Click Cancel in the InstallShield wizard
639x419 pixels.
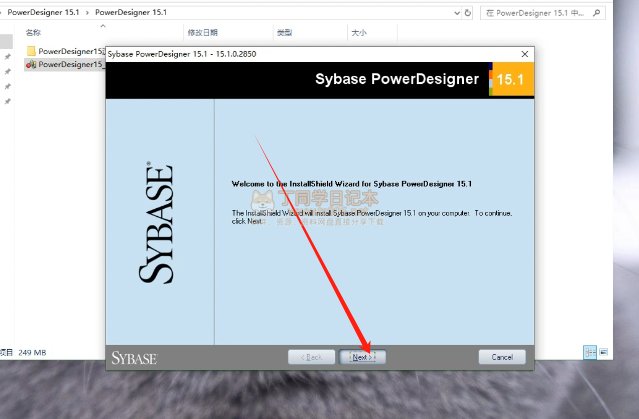(502, 357)
